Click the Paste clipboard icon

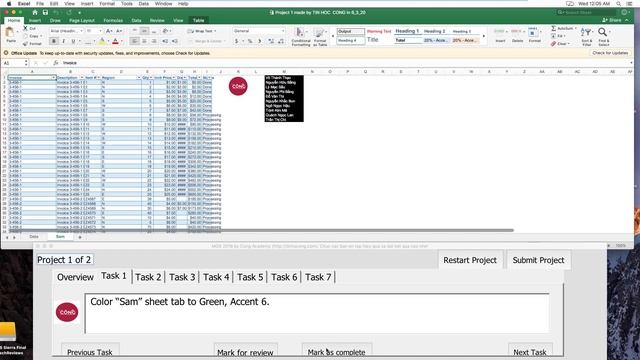pos(10,32)
